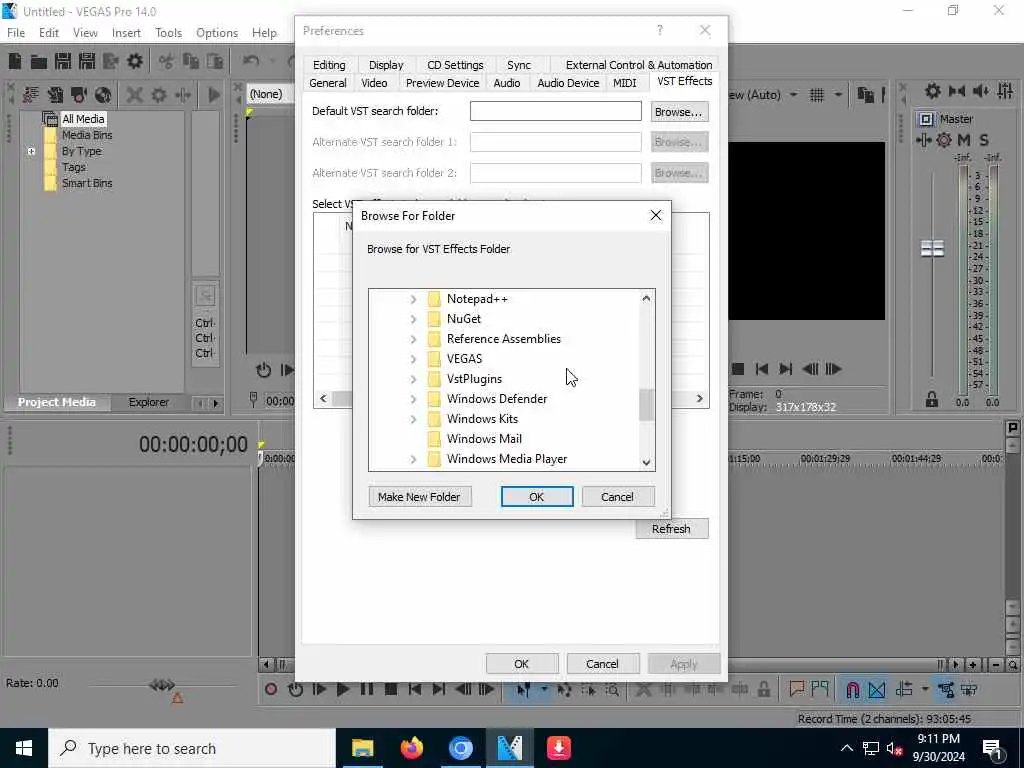Click the Windows Start button

coord(24,748)
